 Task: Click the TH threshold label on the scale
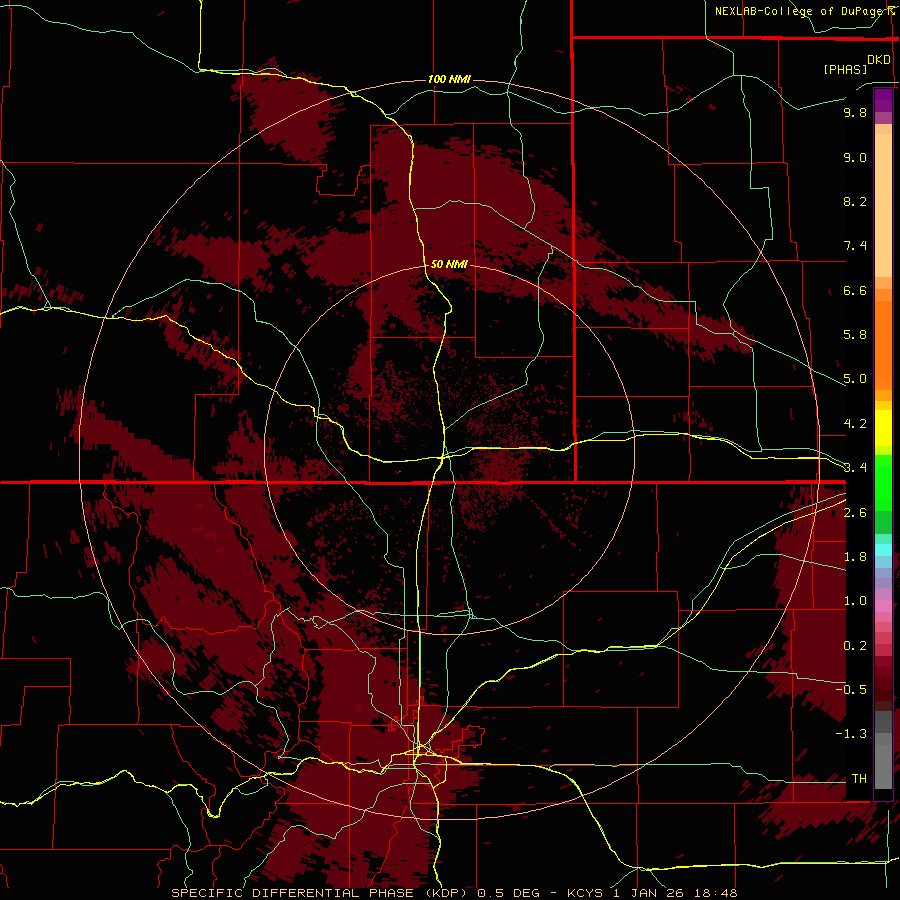[x=859, y=779]
